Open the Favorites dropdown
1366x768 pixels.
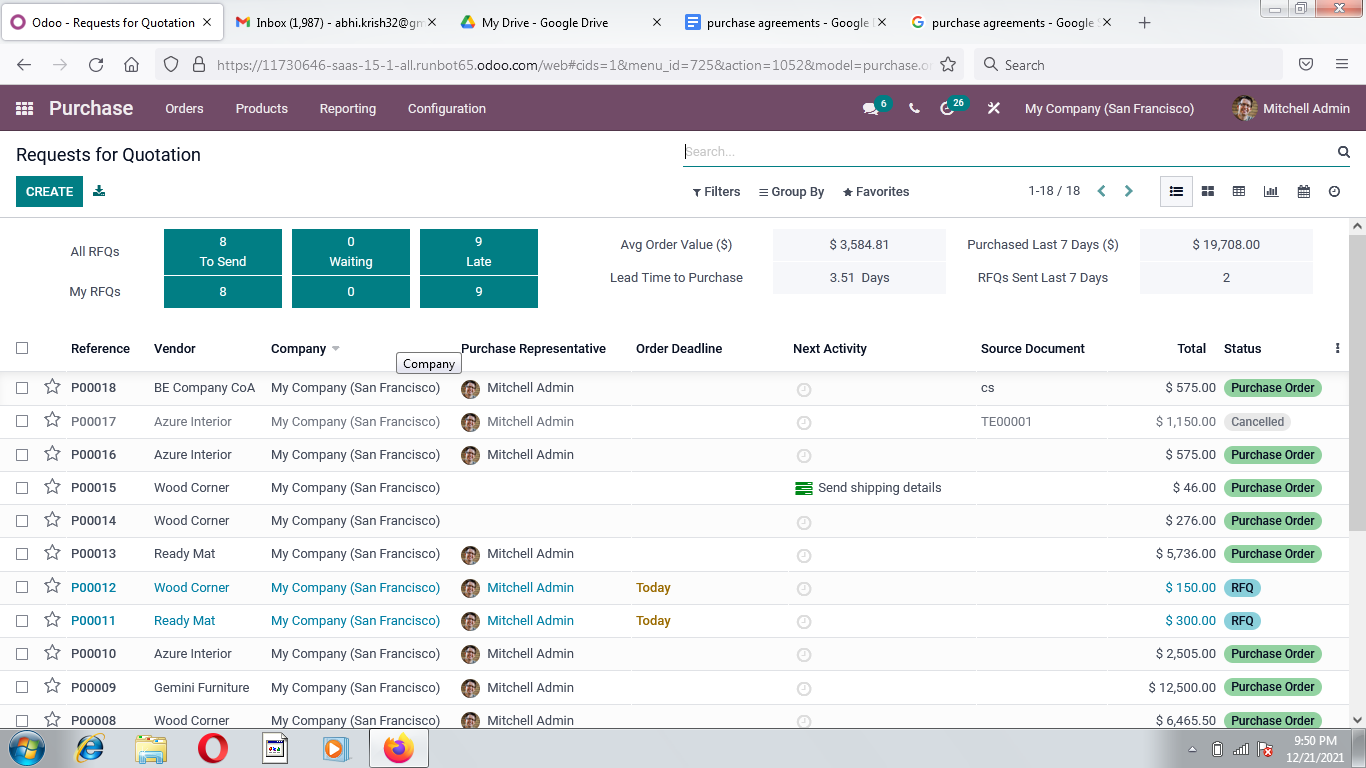pos(877,192)
